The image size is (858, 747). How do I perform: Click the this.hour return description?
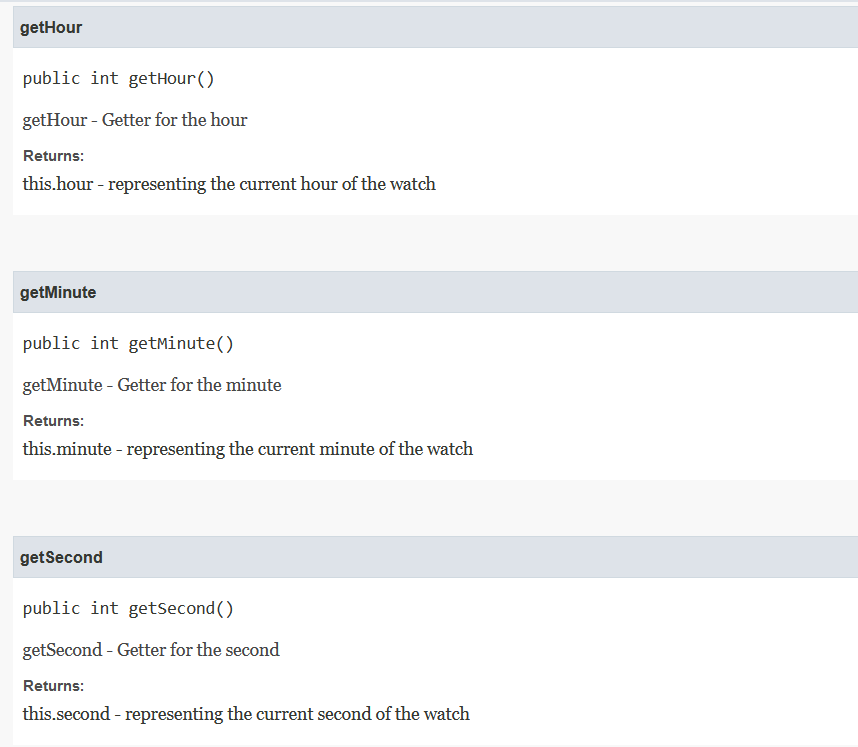point(229,184)
